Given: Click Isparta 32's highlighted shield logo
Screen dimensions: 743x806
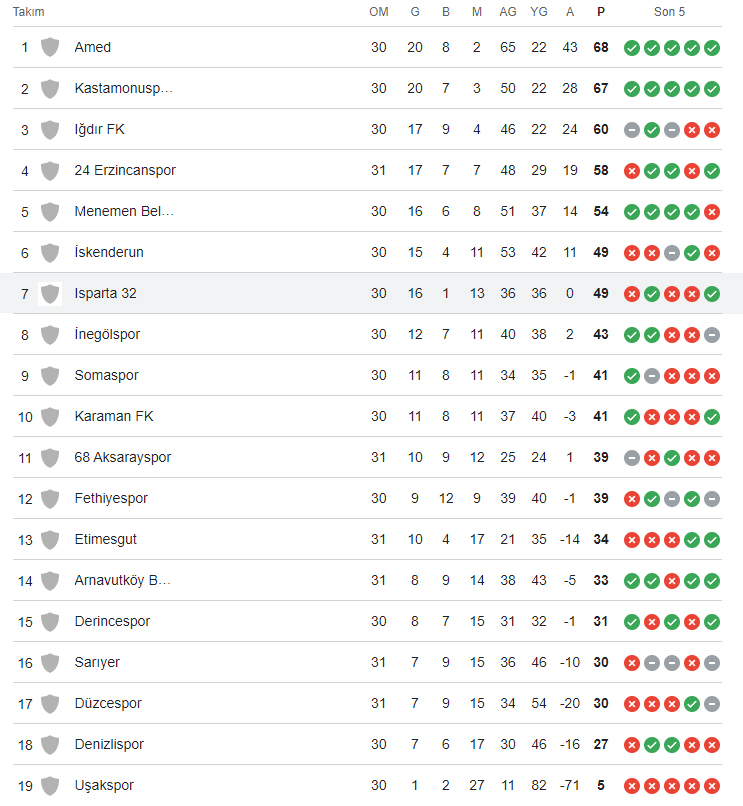Looking at the screenshot, I should (x=50, y=294).
